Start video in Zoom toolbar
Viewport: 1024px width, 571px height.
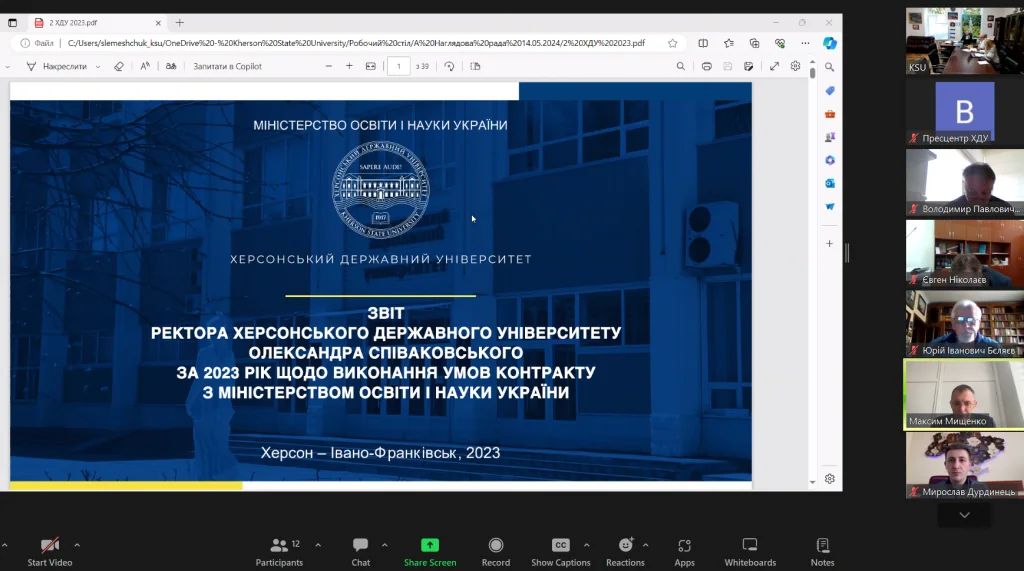[x=49, y=551]
